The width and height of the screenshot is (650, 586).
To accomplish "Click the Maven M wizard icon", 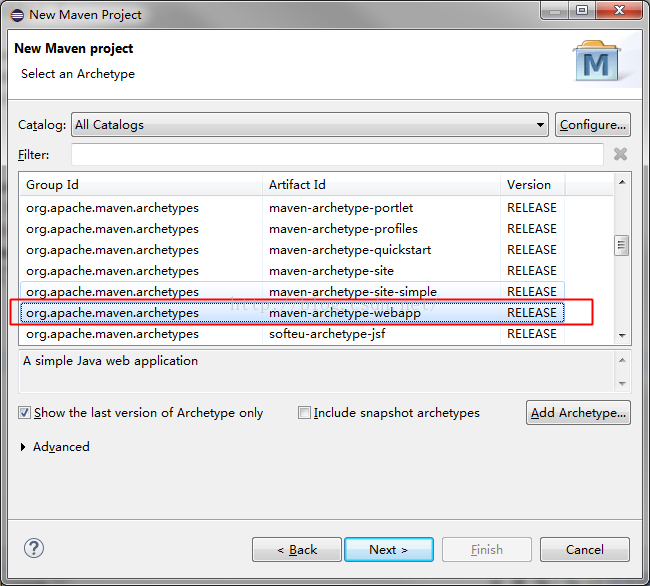I will [596, 61].
